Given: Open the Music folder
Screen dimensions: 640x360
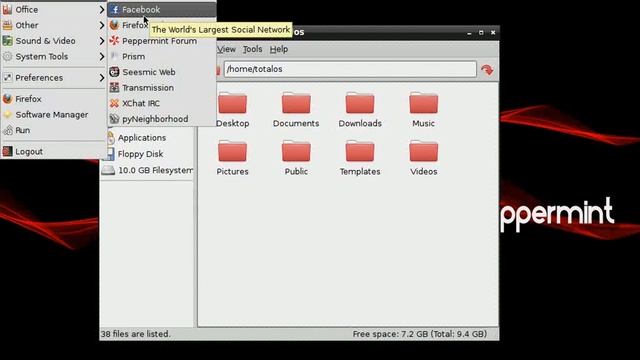Looking at the screenshot, I should (x=423, y=110).
